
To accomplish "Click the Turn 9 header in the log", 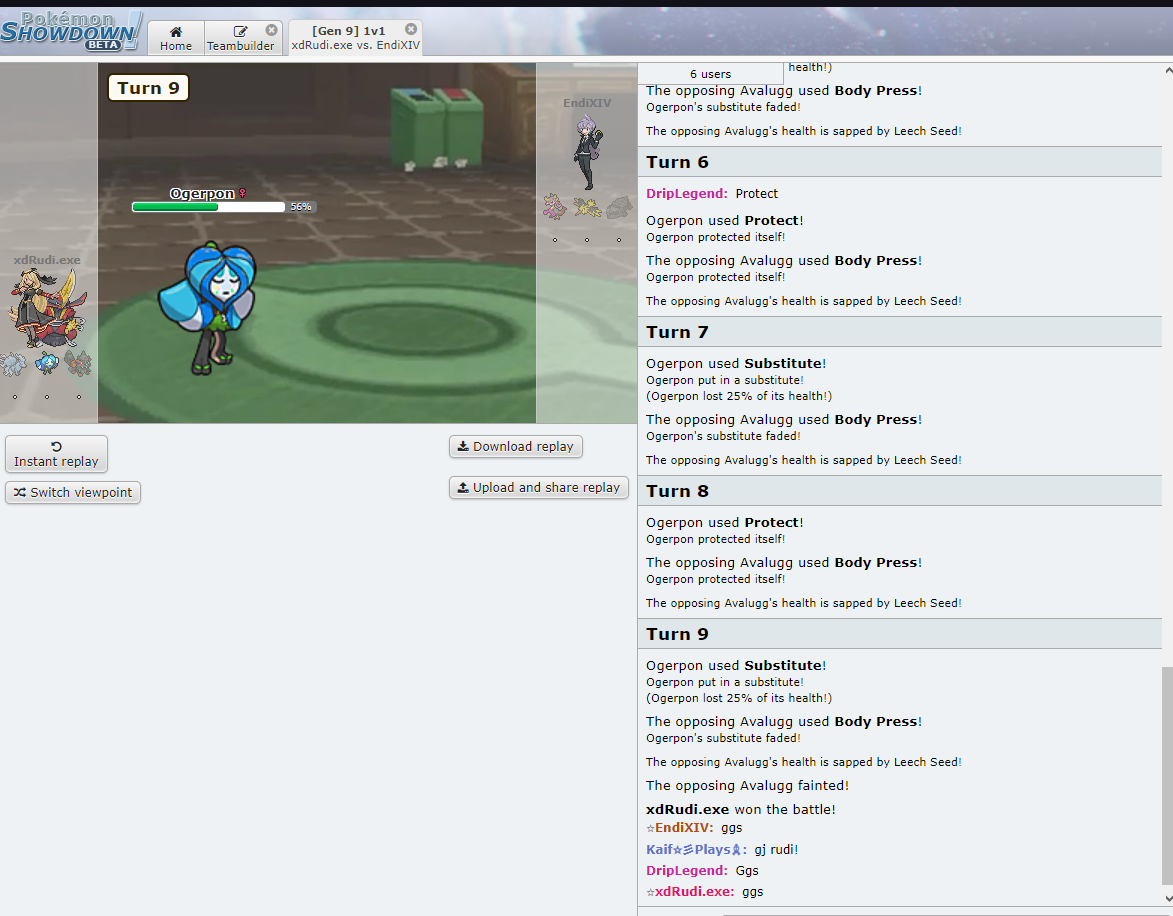I will coord(900,634).
